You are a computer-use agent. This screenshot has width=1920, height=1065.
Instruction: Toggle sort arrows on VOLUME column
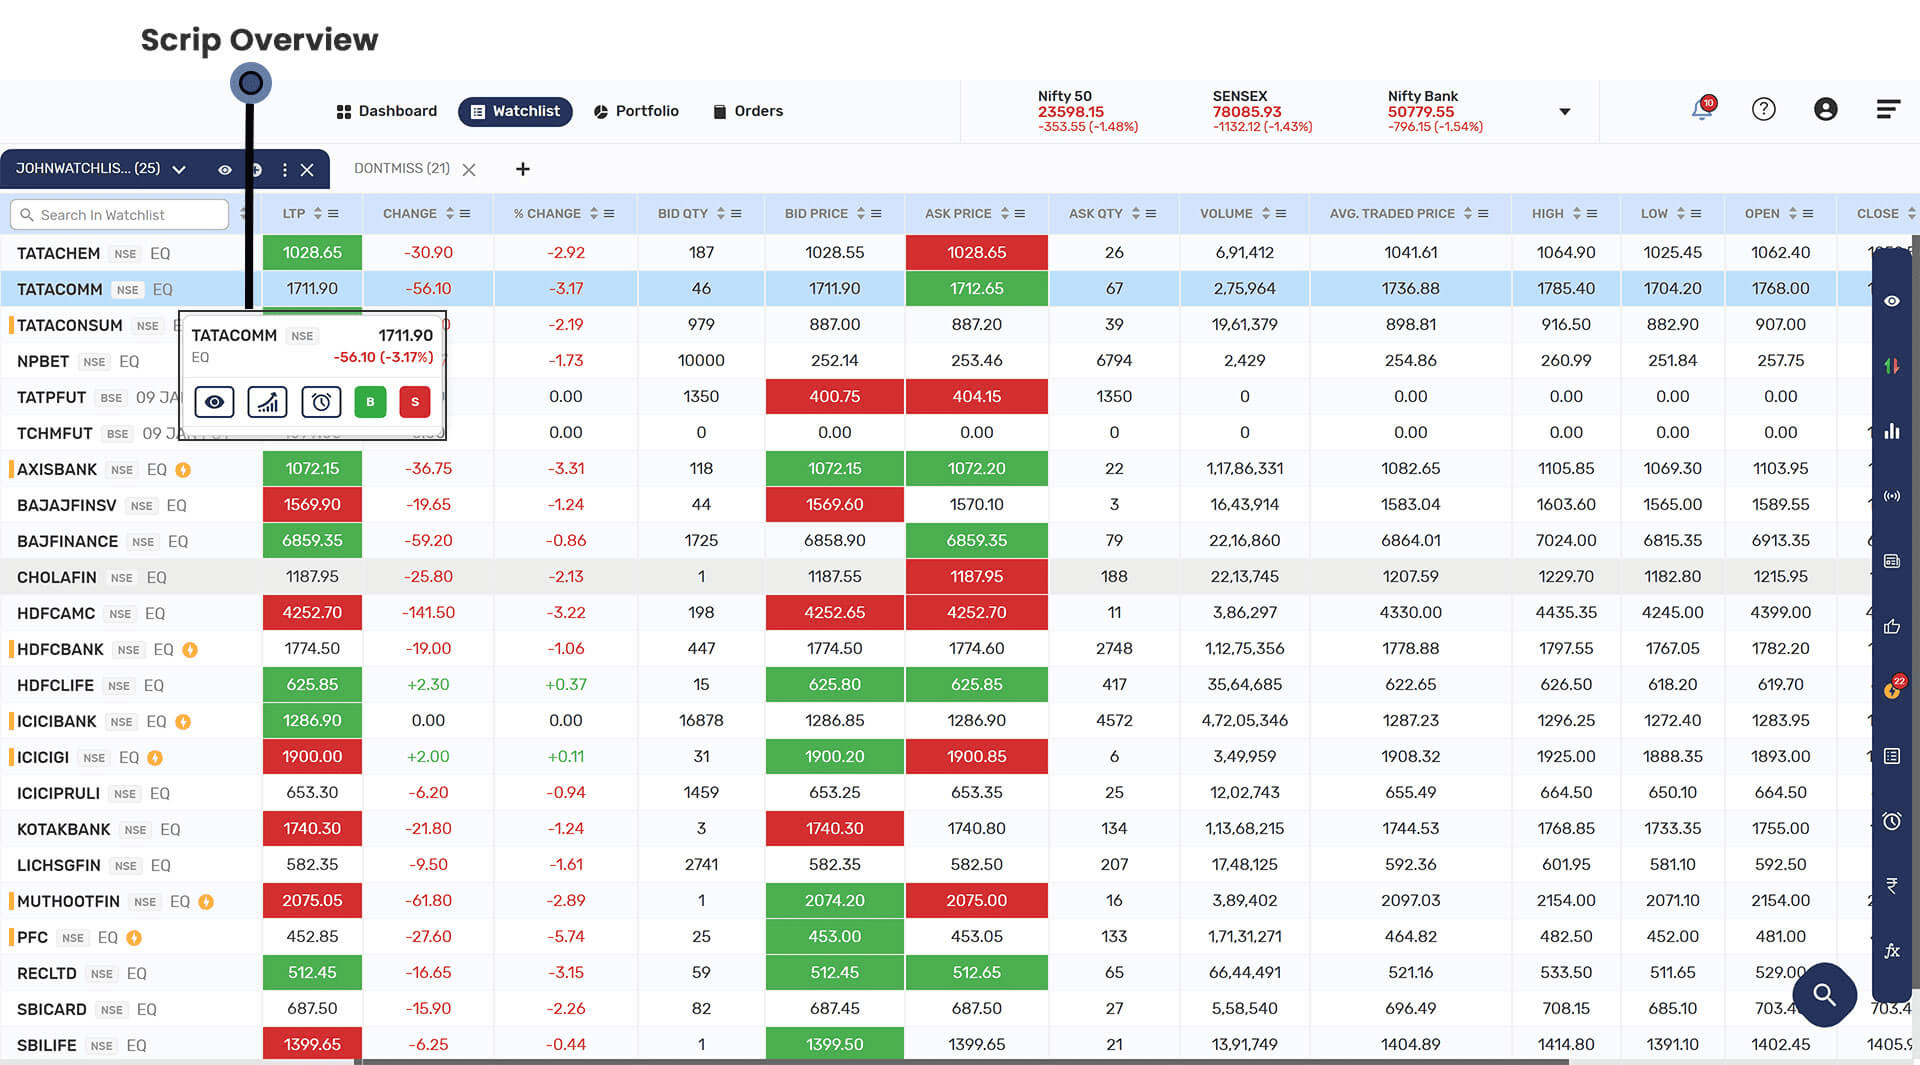1266,214
